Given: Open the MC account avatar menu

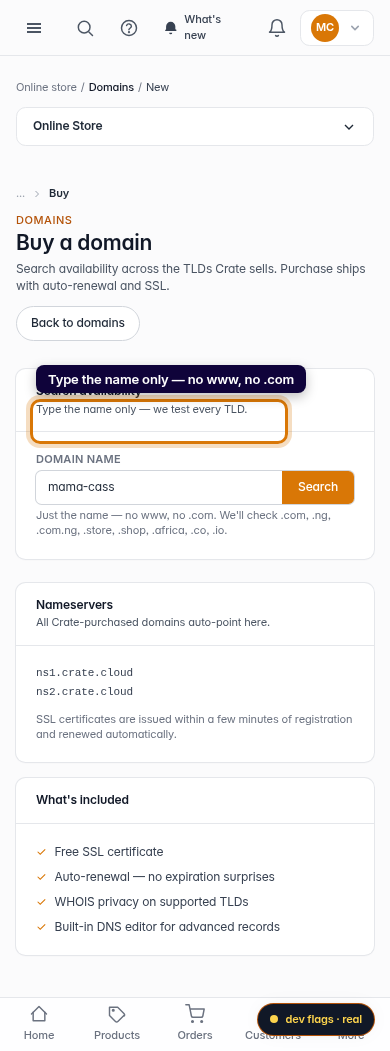Looking at the screenshot, I should pyautogui.click(x=337, y=27).
